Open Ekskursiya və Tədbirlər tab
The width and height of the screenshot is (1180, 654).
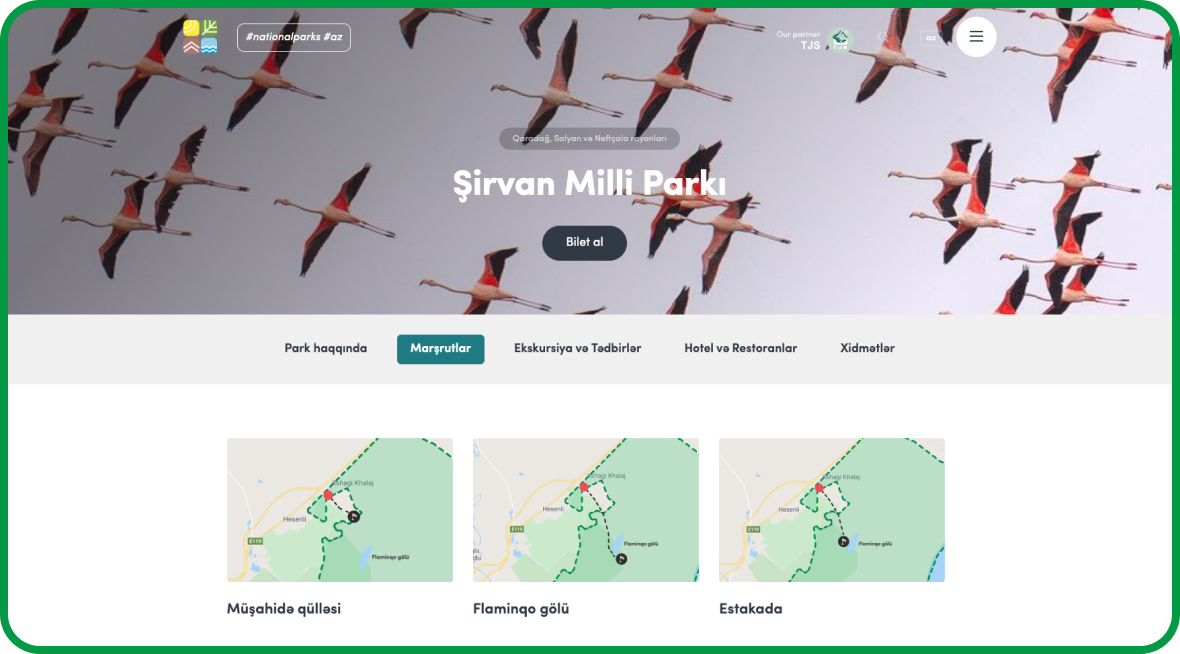coord(577,348)
